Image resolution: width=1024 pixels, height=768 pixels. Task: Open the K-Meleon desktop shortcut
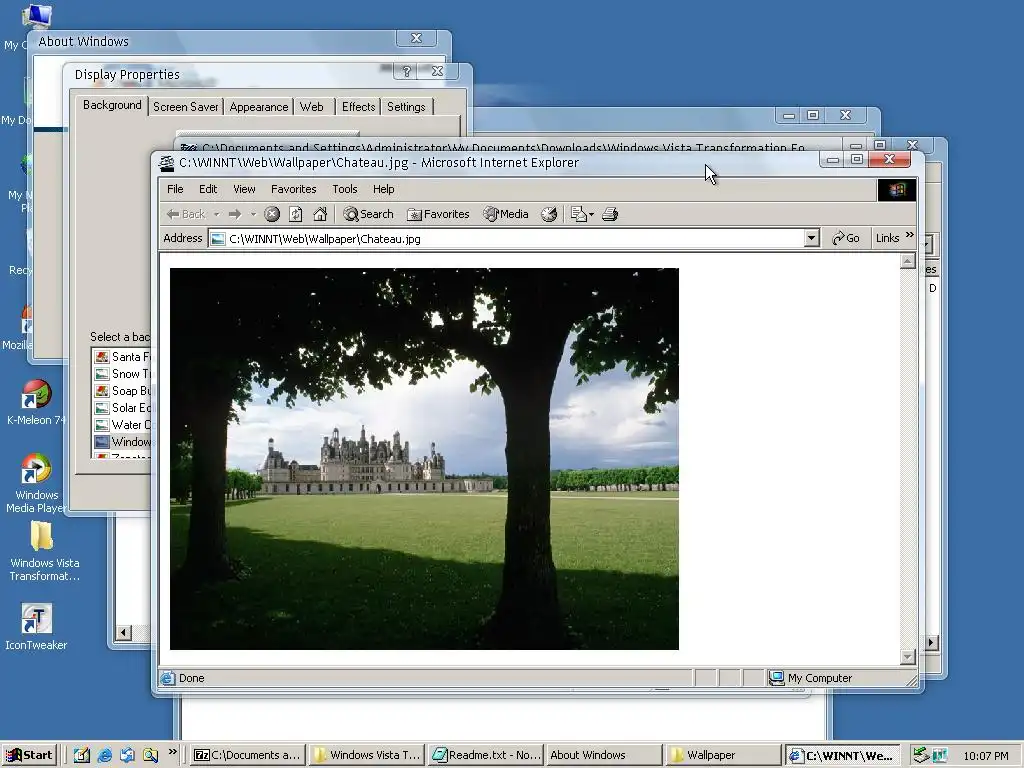click(x=36, y=402)
